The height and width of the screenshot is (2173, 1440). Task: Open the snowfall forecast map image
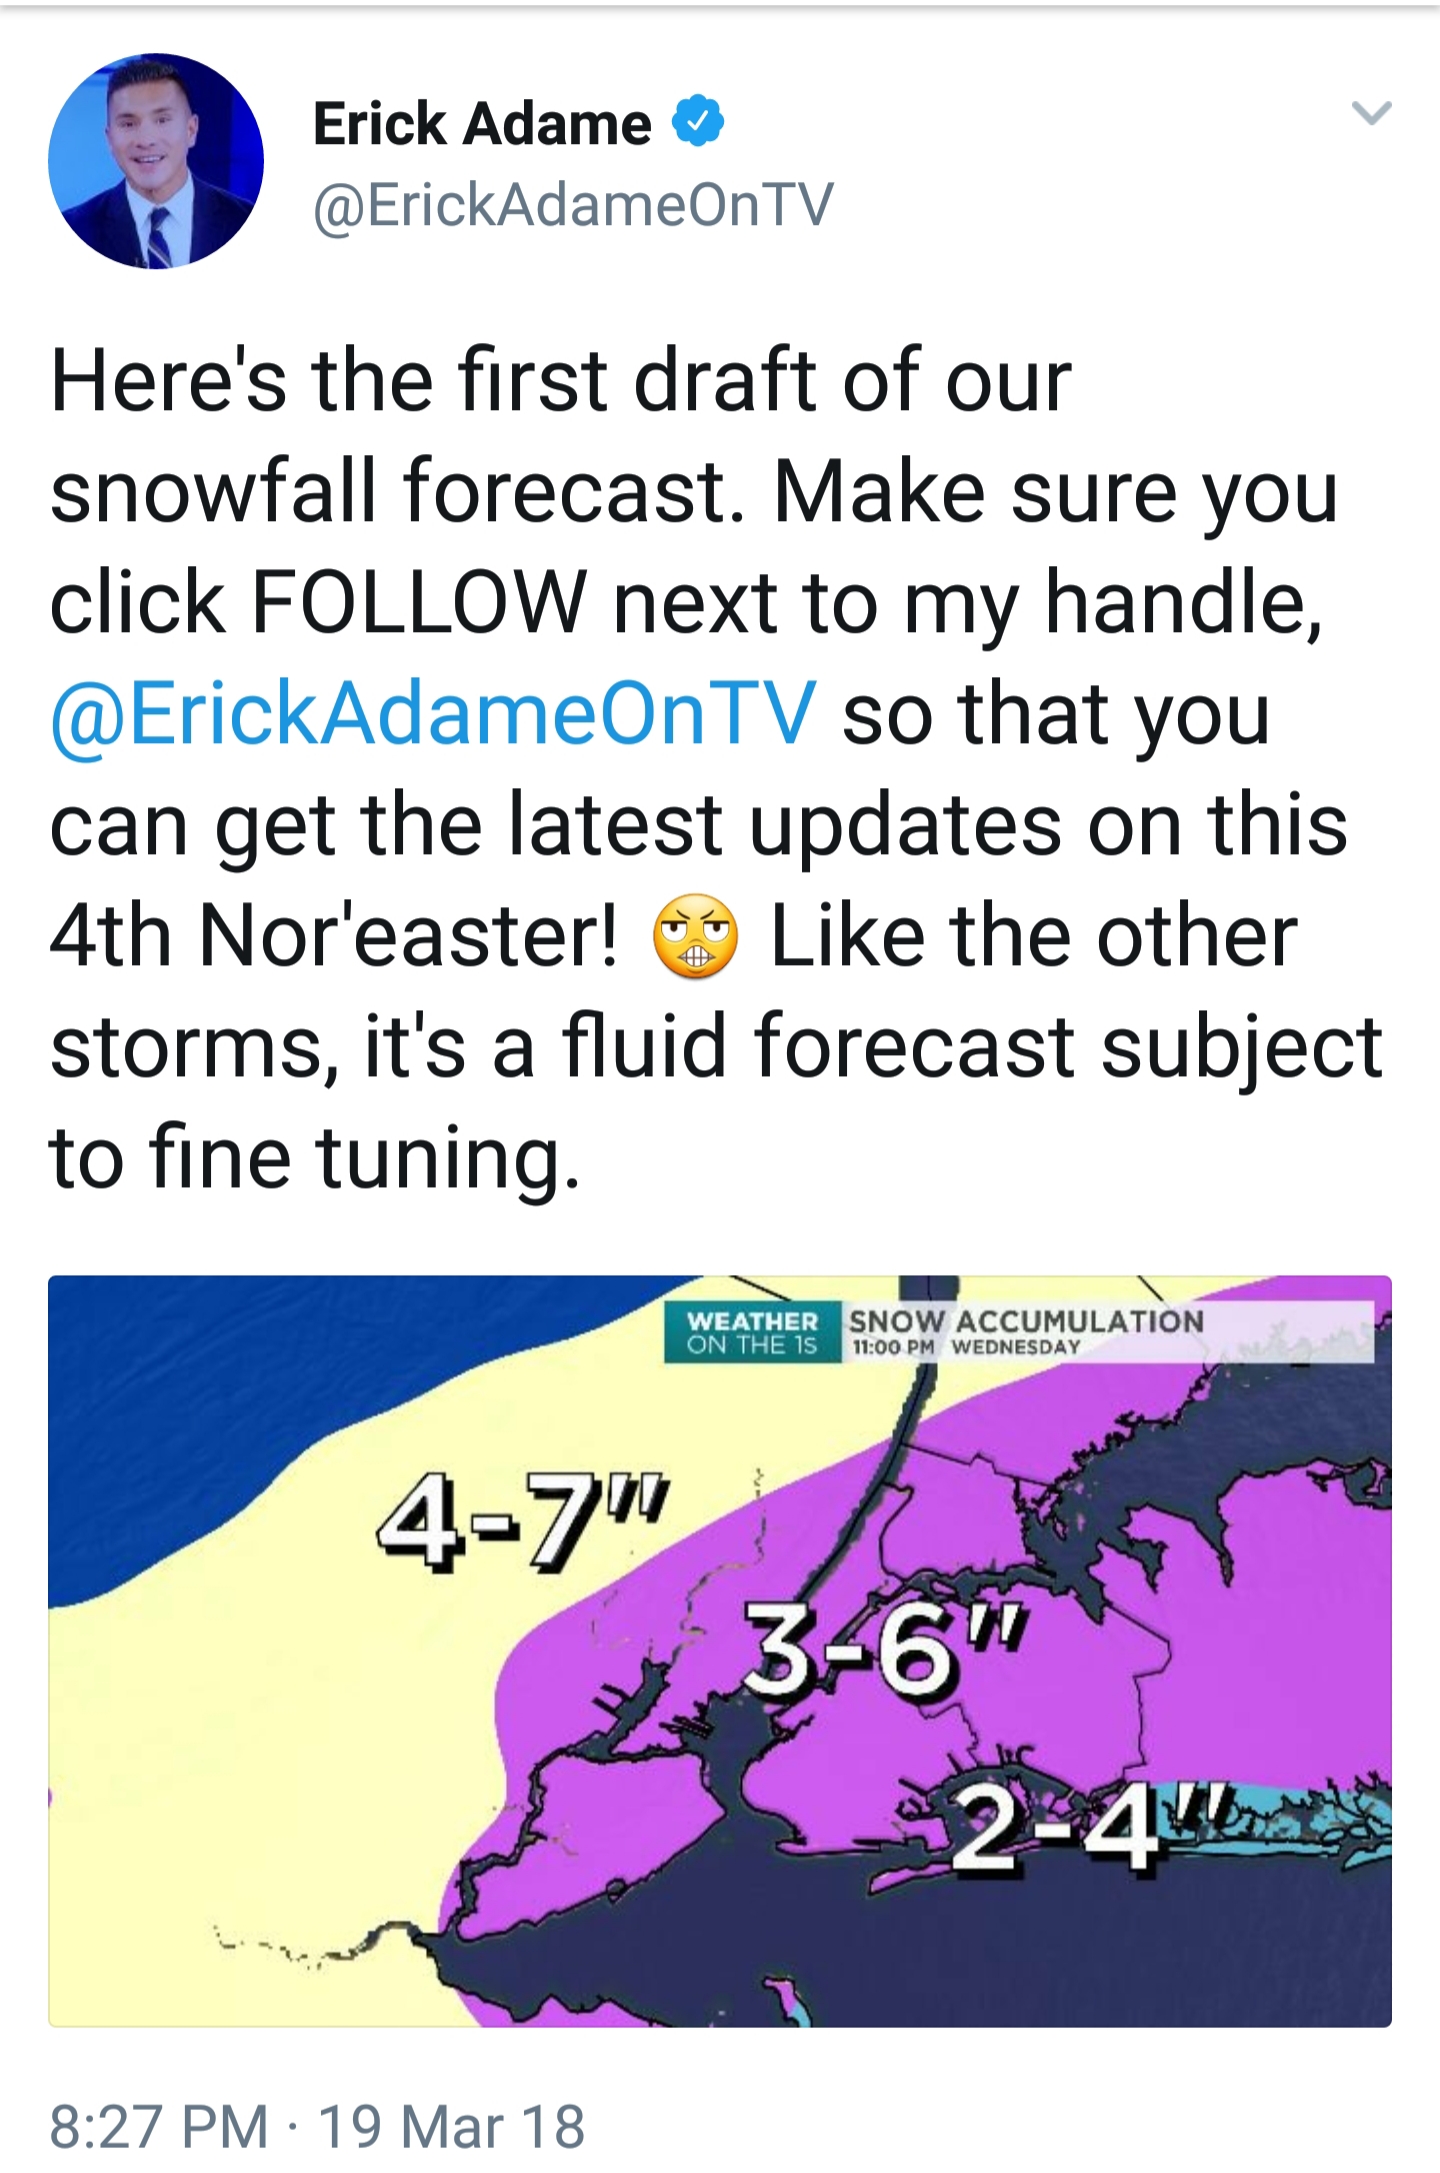[x=720, y=1651]
